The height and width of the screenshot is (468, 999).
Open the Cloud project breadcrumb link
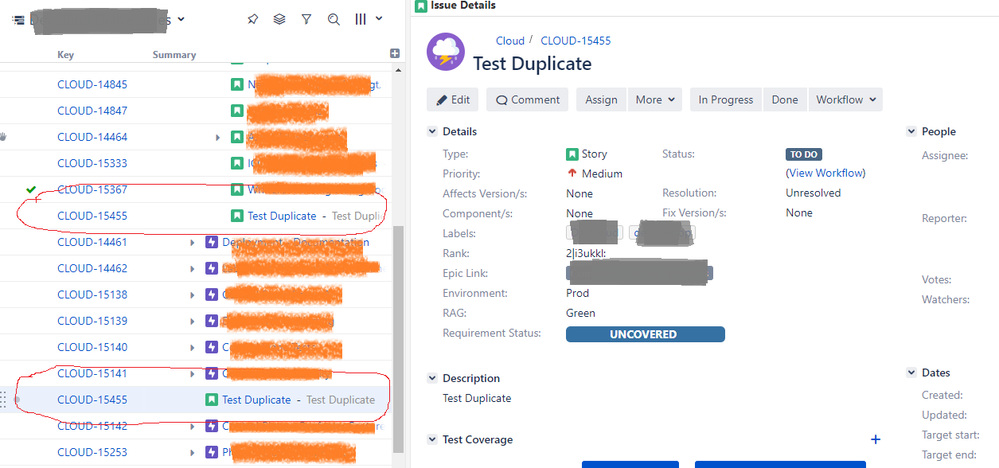click(x=510, y=41)
